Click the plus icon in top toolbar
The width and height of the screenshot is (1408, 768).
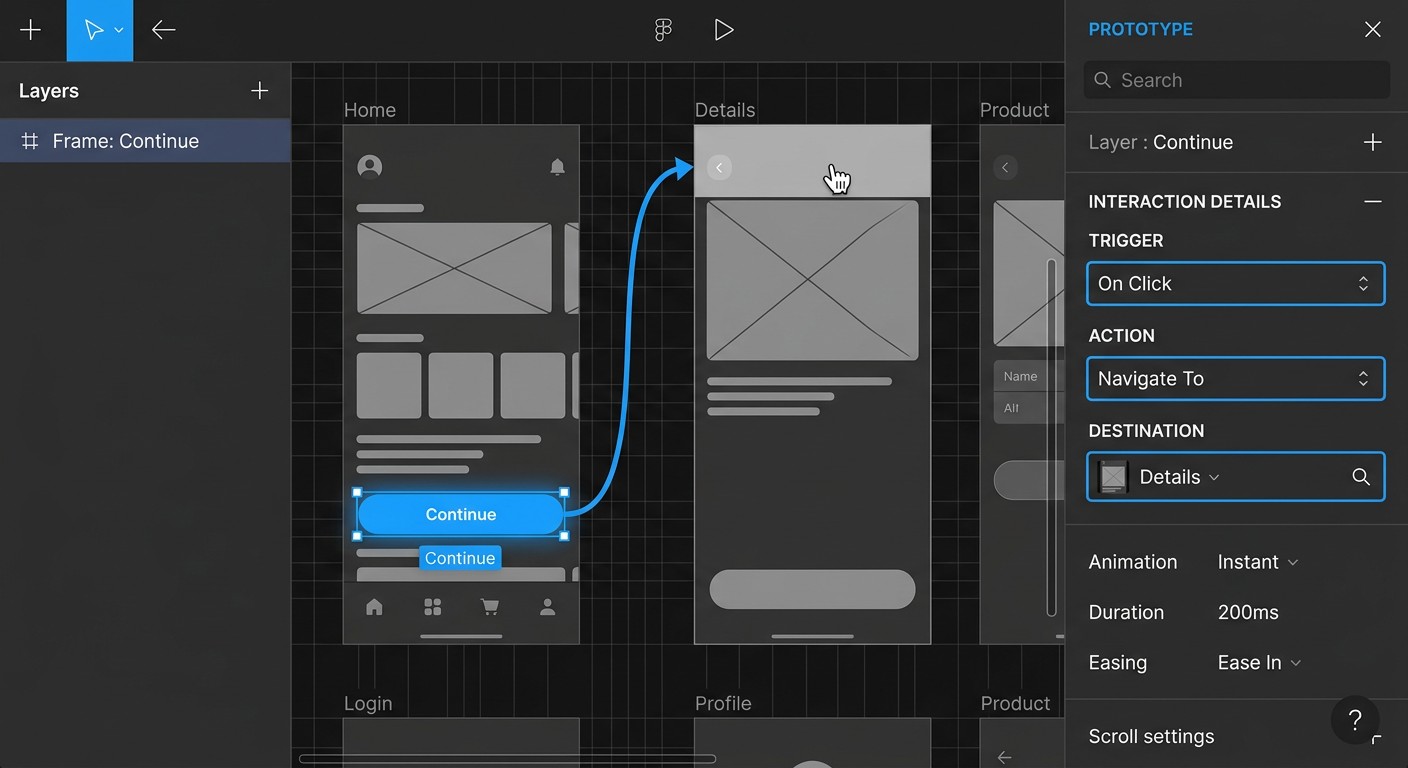(x=31, y=30)
